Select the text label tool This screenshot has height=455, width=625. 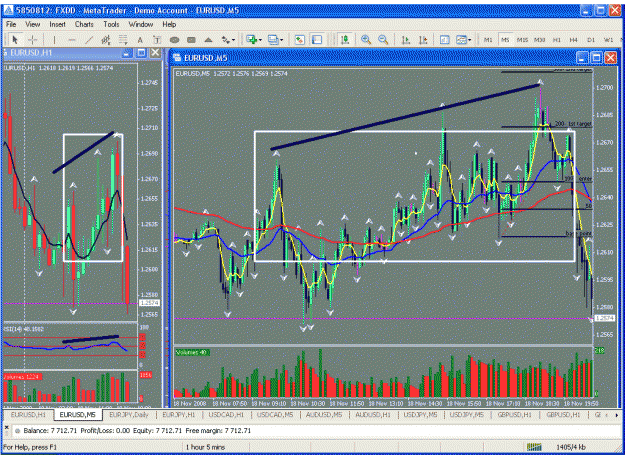(157, 40)
